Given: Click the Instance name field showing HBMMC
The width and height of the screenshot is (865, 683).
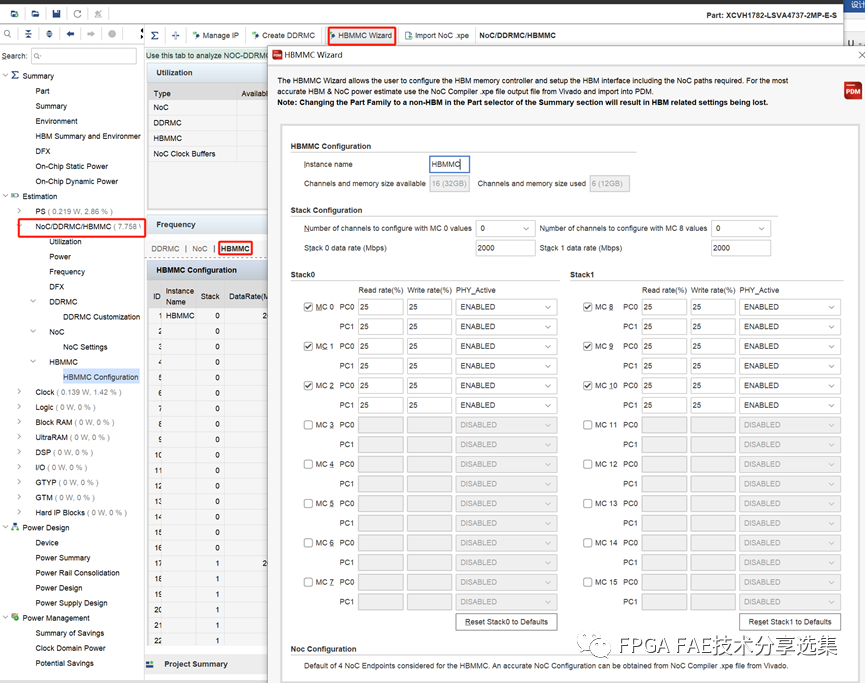Looking at the screenshot, I should tap(447, 164).
